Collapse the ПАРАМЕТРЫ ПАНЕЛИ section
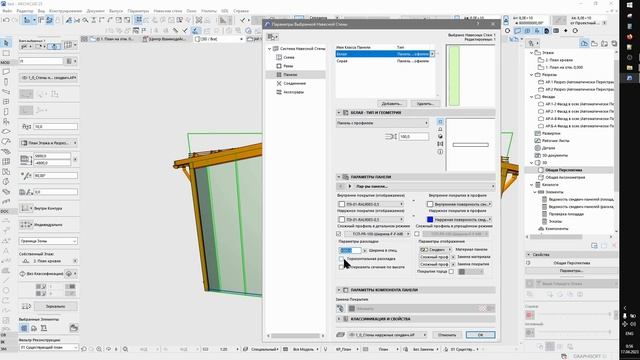 (339, 177)
